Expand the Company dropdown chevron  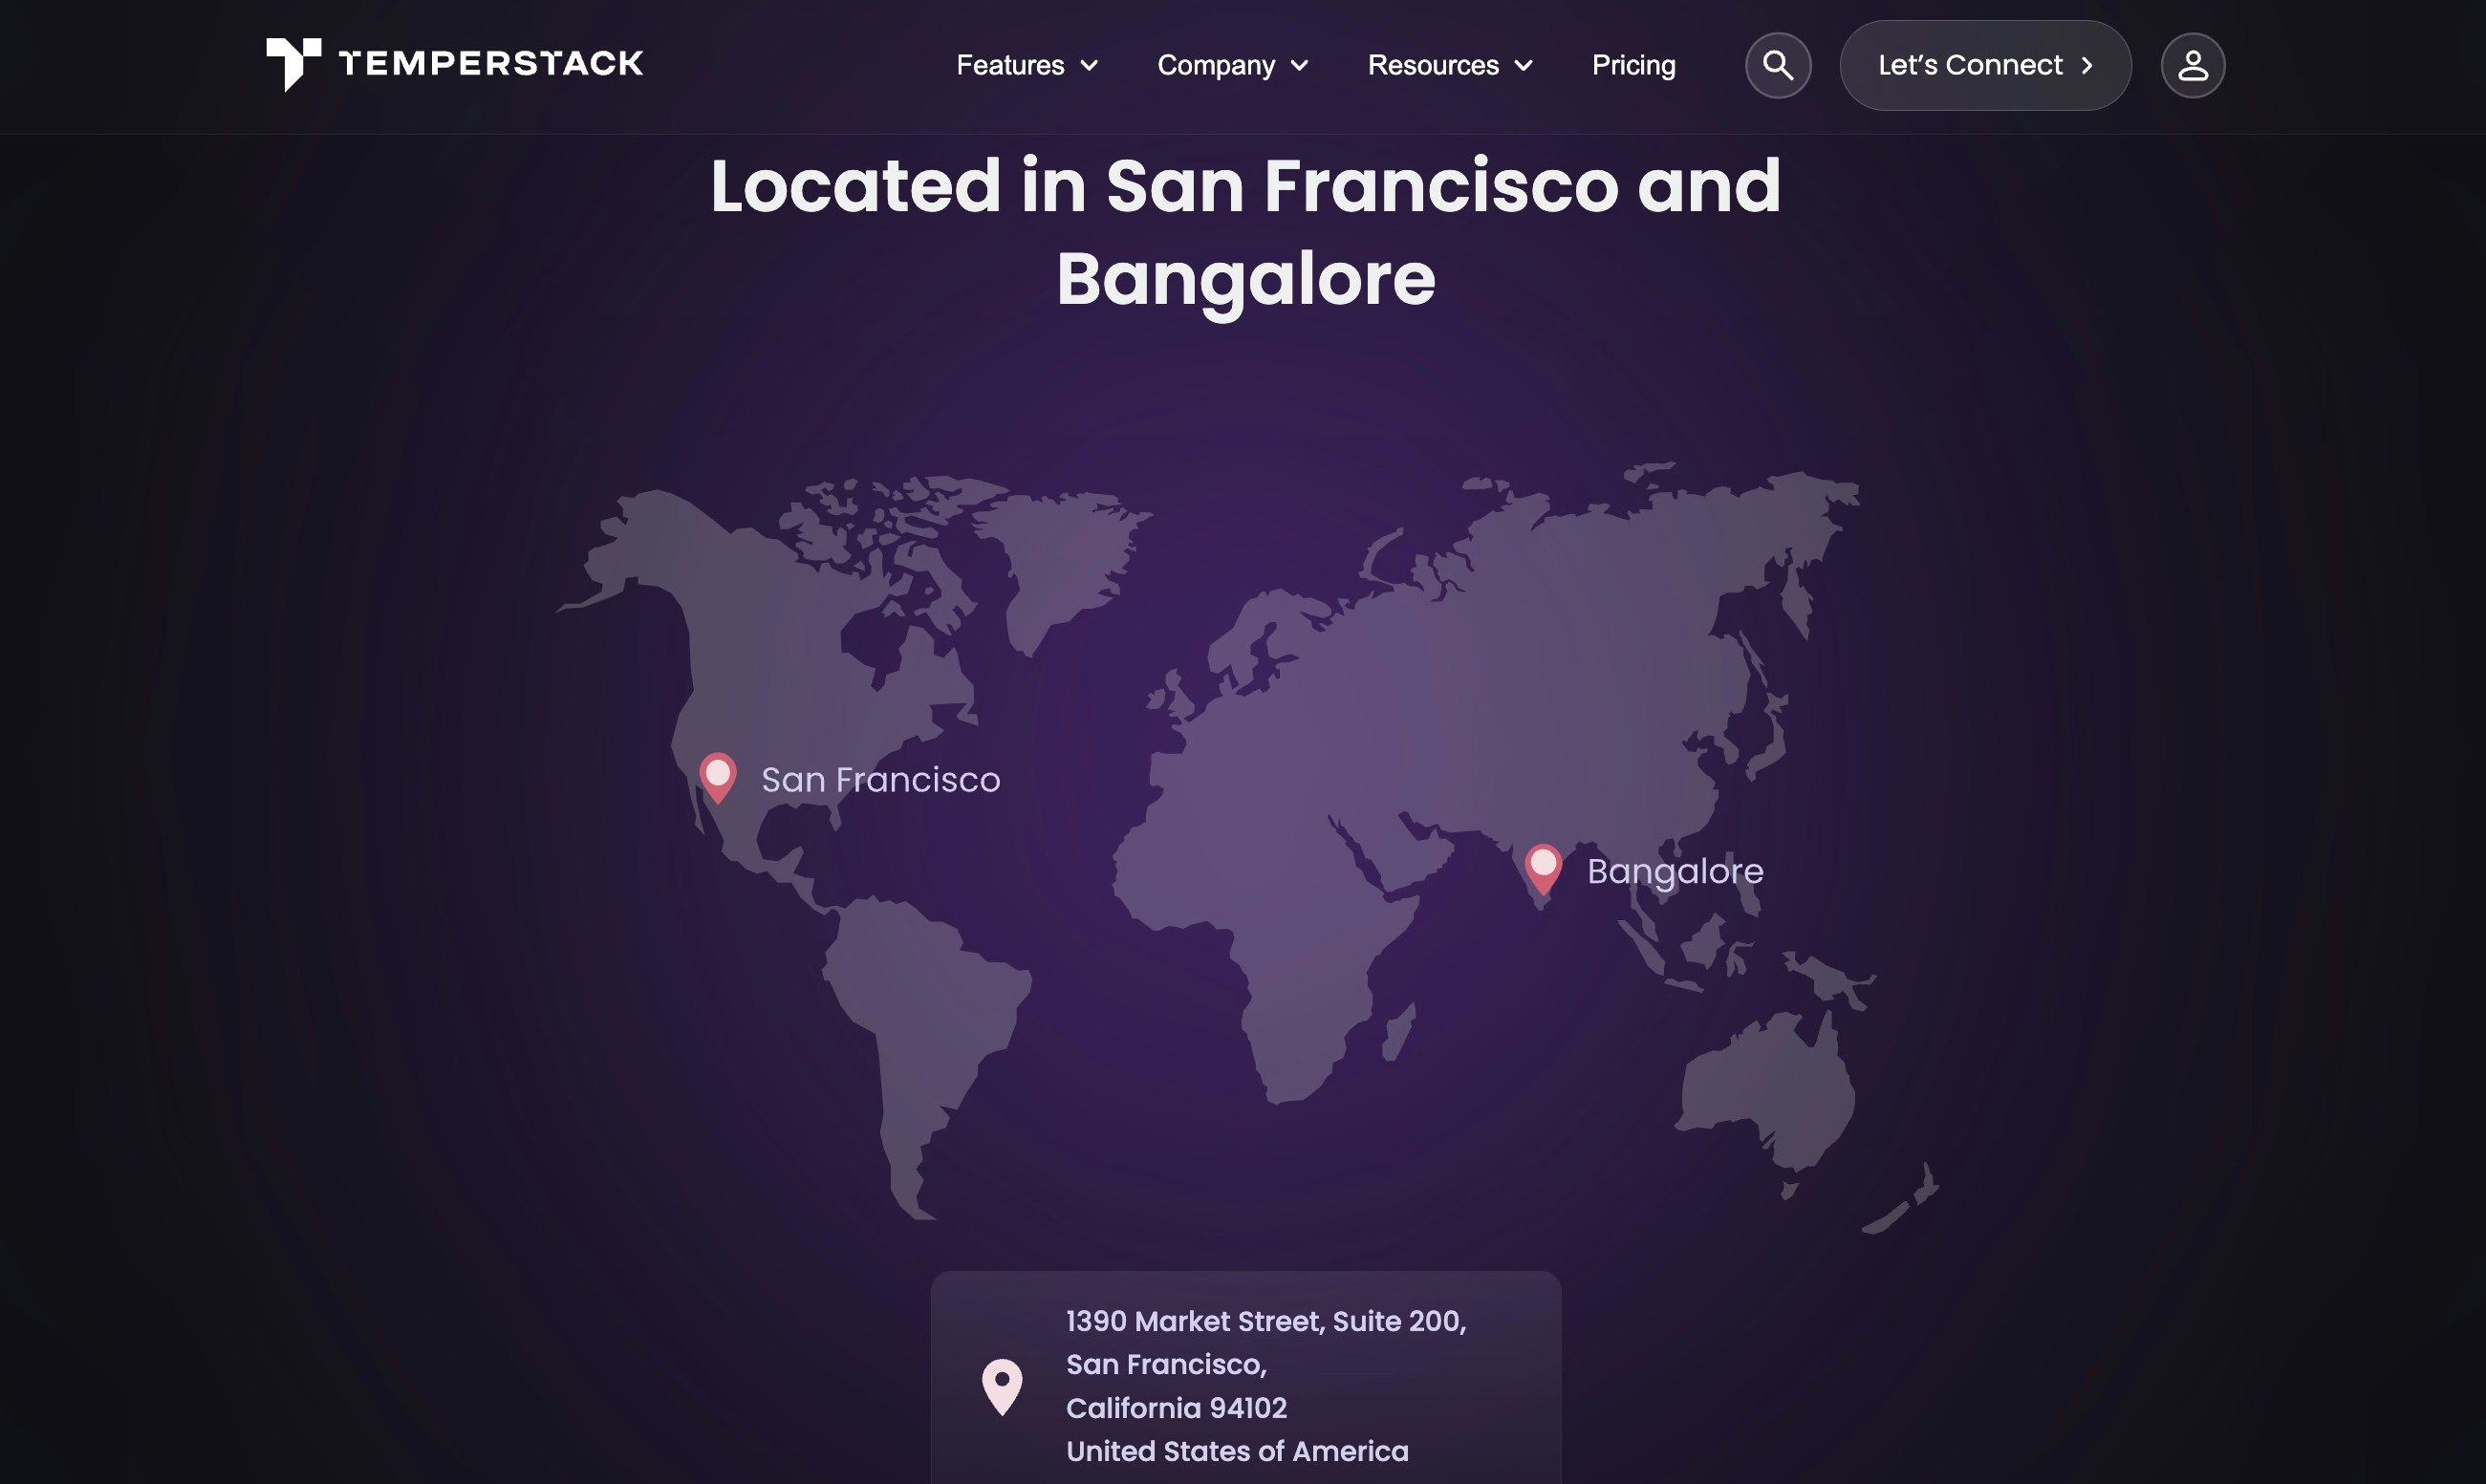[x=1299, y=66]
